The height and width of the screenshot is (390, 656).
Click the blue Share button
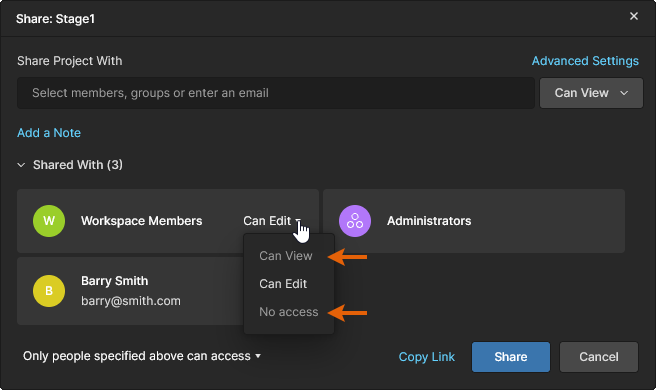pos(511,357)
